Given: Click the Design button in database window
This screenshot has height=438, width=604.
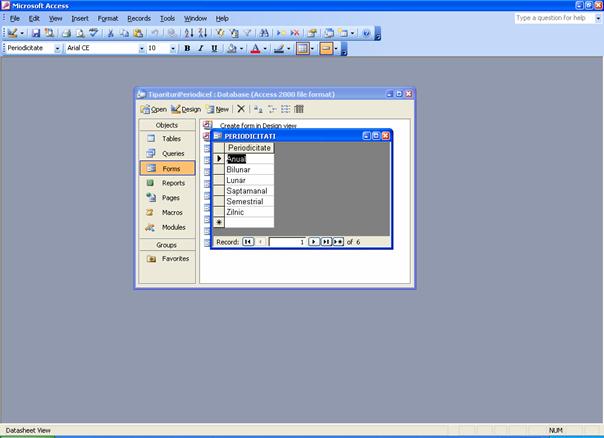Looking at the screenshot, I should (186, 109).
